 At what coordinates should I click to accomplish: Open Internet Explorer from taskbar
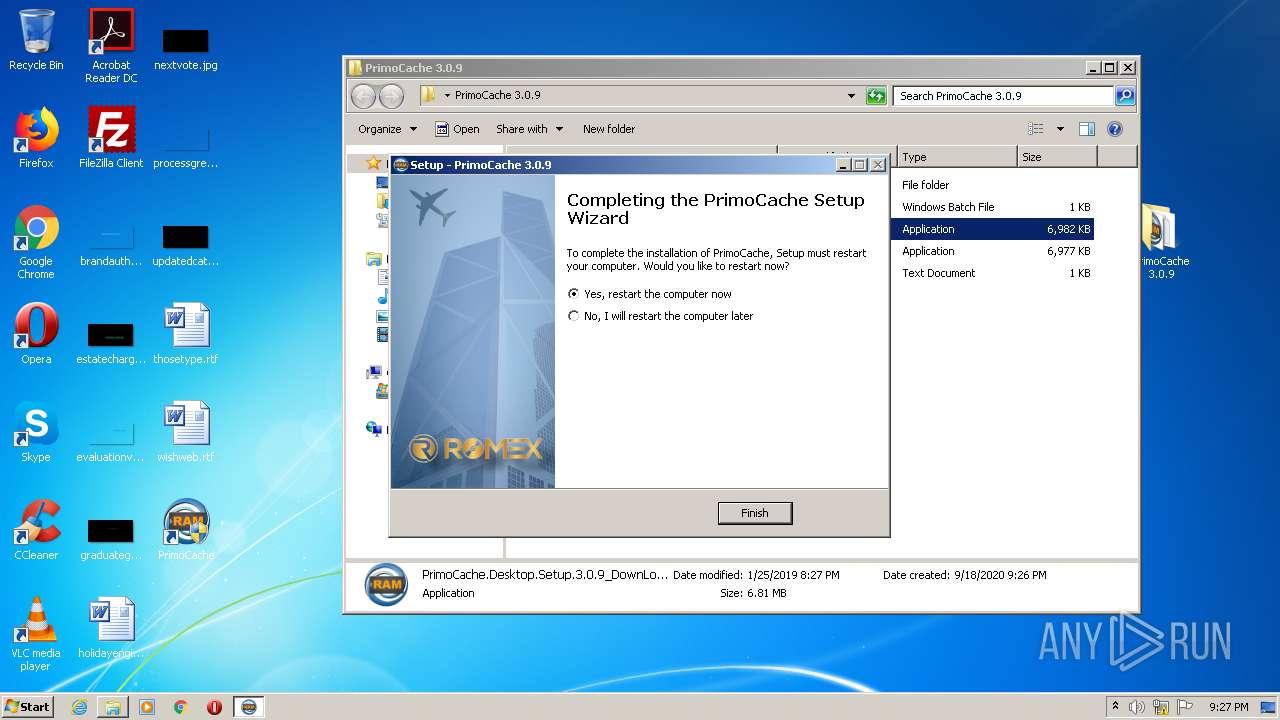pos(79,707)
